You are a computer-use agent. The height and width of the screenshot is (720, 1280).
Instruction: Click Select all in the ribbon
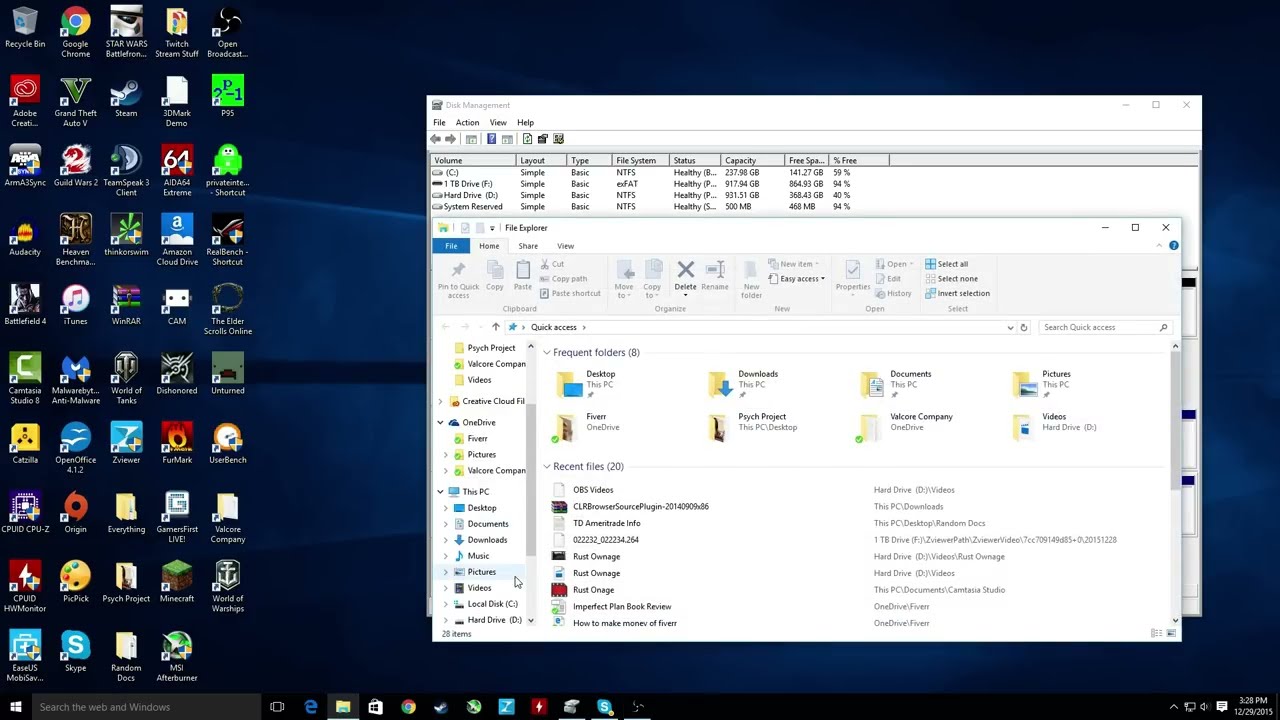tap(946, 264)
